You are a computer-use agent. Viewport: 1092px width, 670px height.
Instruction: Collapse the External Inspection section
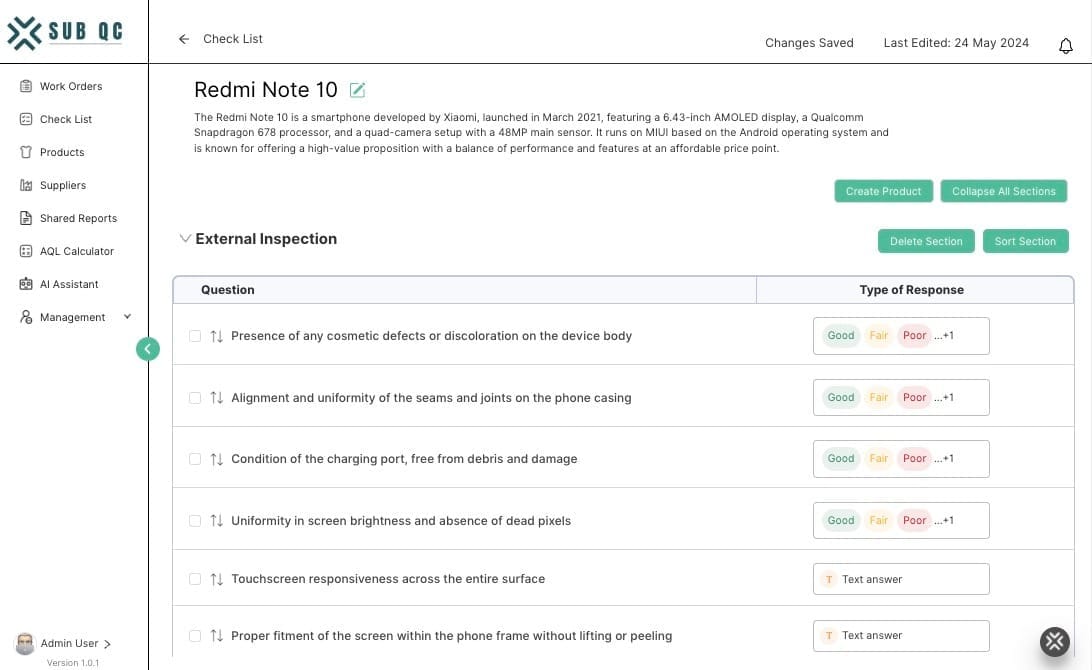185,238
